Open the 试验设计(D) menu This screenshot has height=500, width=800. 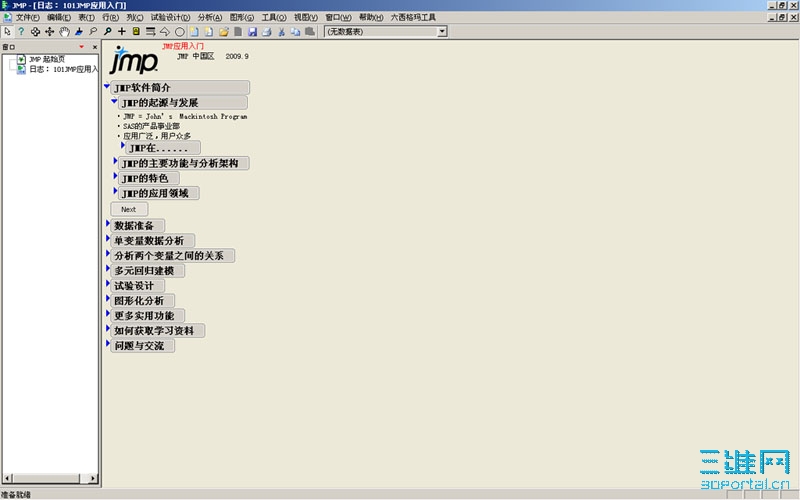(x=170, y=17)
